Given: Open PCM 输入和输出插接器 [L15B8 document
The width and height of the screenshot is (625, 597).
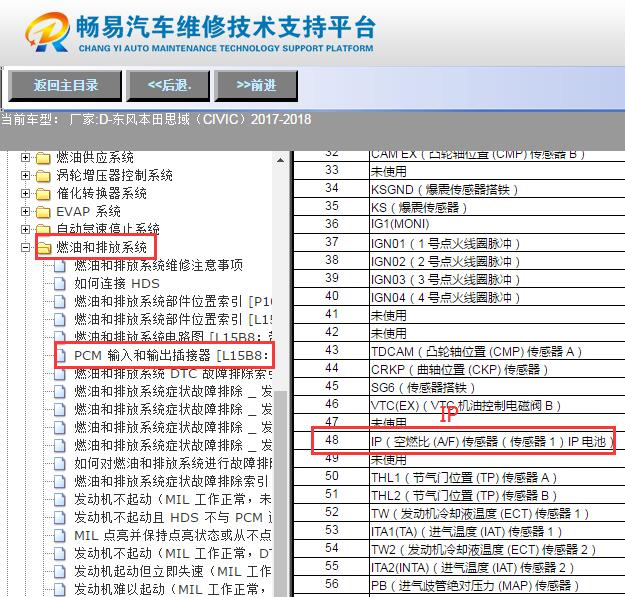Looking at the screenshot, I should coord(171,355).
